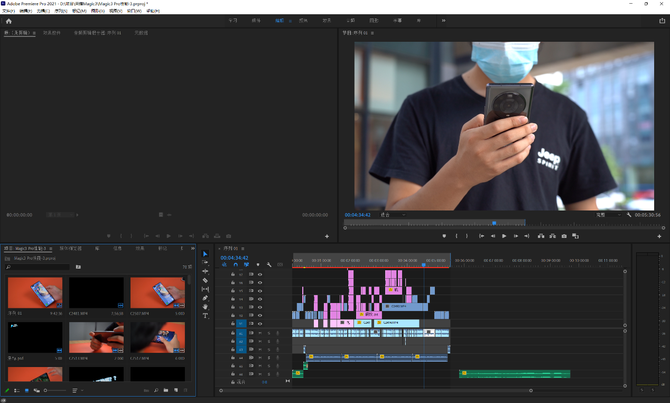The image size is (670, 403).
Task: Open the File menu in the menu bar
Action: [x=9, y=11]
